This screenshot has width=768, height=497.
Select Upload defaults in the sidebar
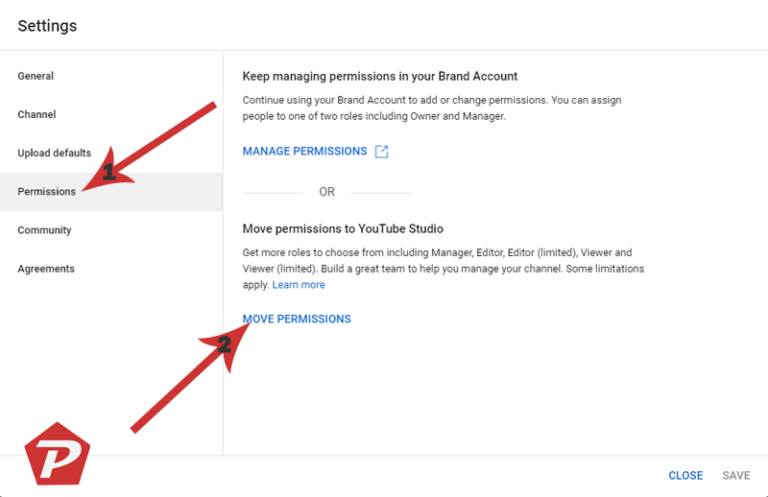tap(54, 153)
